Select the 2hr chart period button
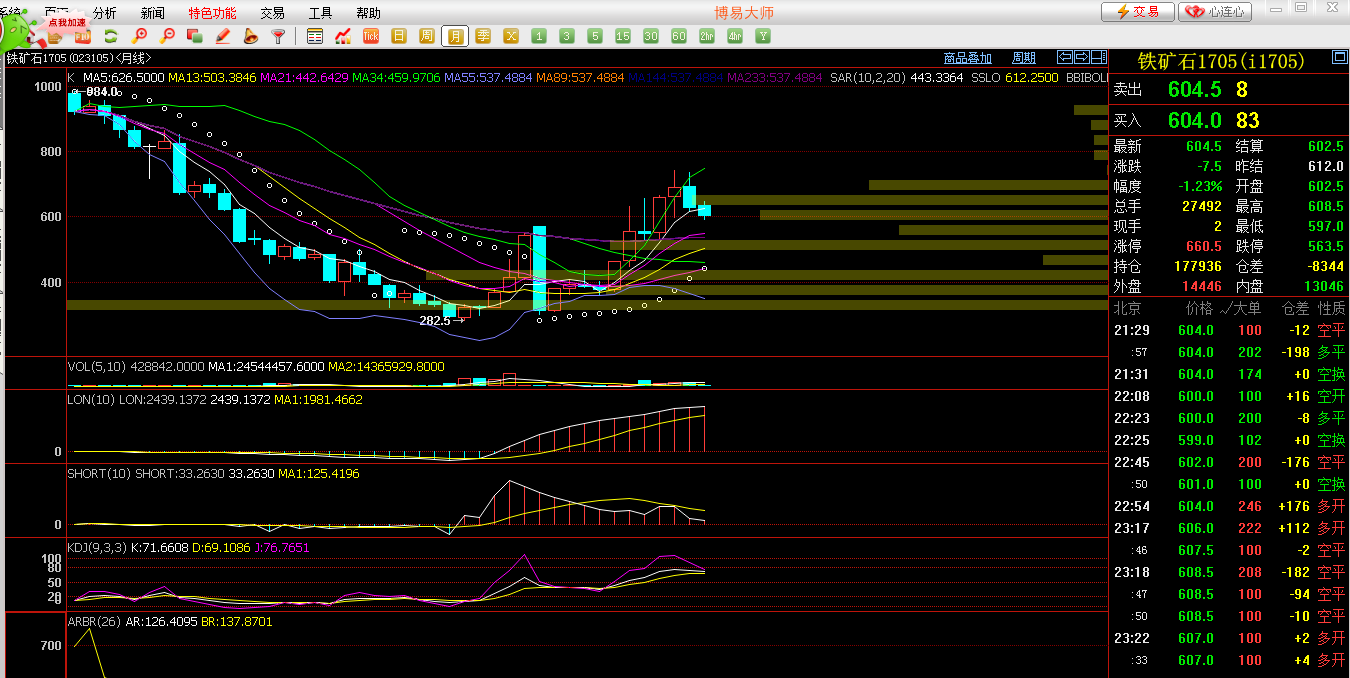 (707, 36)
